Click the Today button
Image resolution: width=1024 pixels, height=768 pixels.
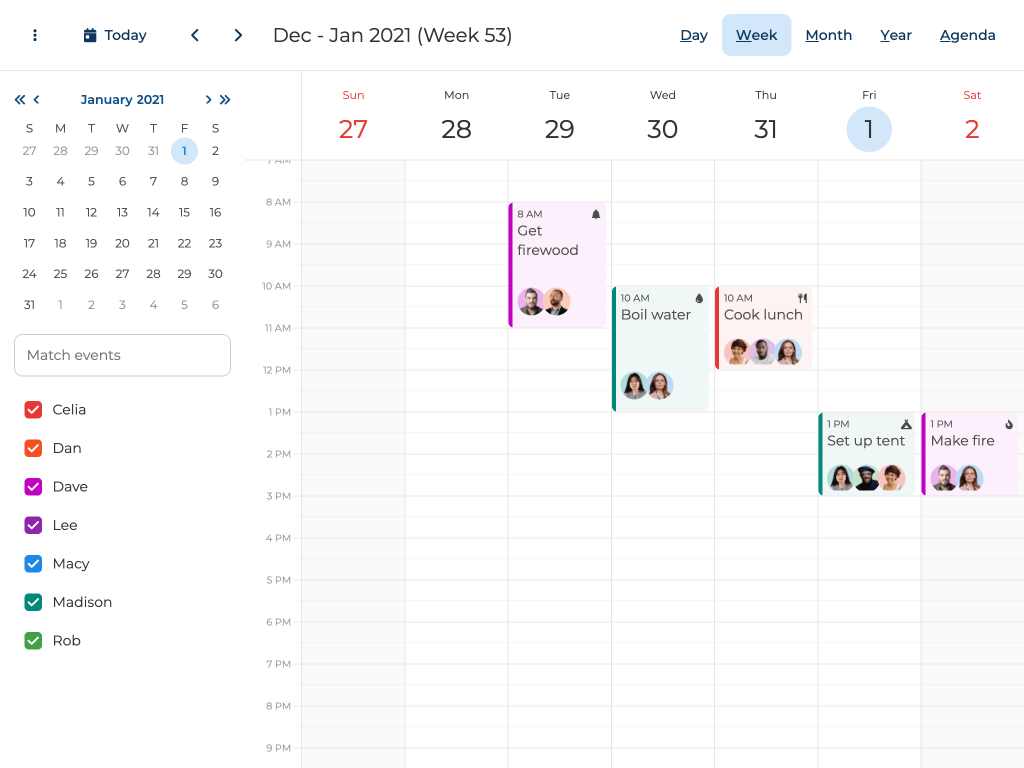(x=115, y=35)
